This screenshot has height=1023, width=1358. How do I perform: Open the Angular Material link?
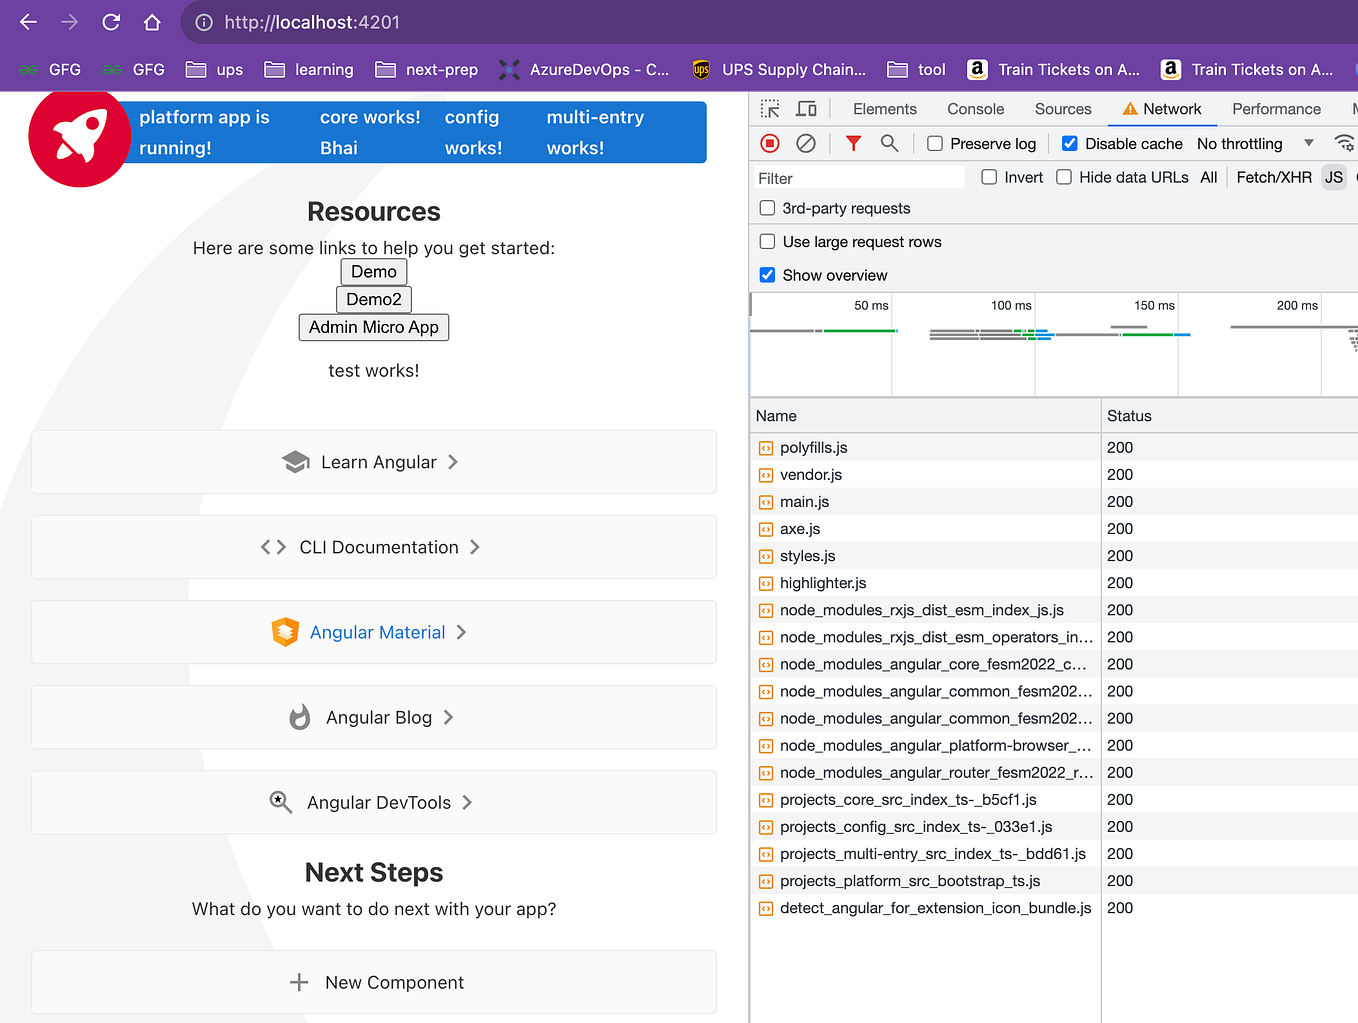pos(378,632)
